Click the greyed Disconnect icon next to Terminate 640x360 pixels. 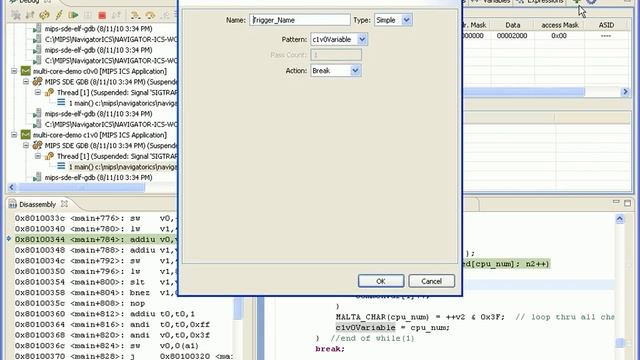click(x=116, y=16)
